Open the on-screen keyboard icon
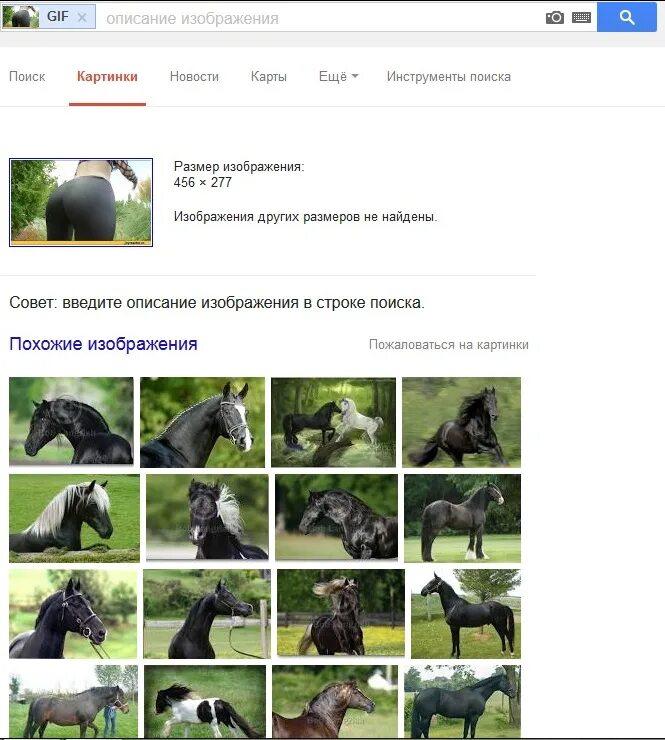 (x=581, y=18)
